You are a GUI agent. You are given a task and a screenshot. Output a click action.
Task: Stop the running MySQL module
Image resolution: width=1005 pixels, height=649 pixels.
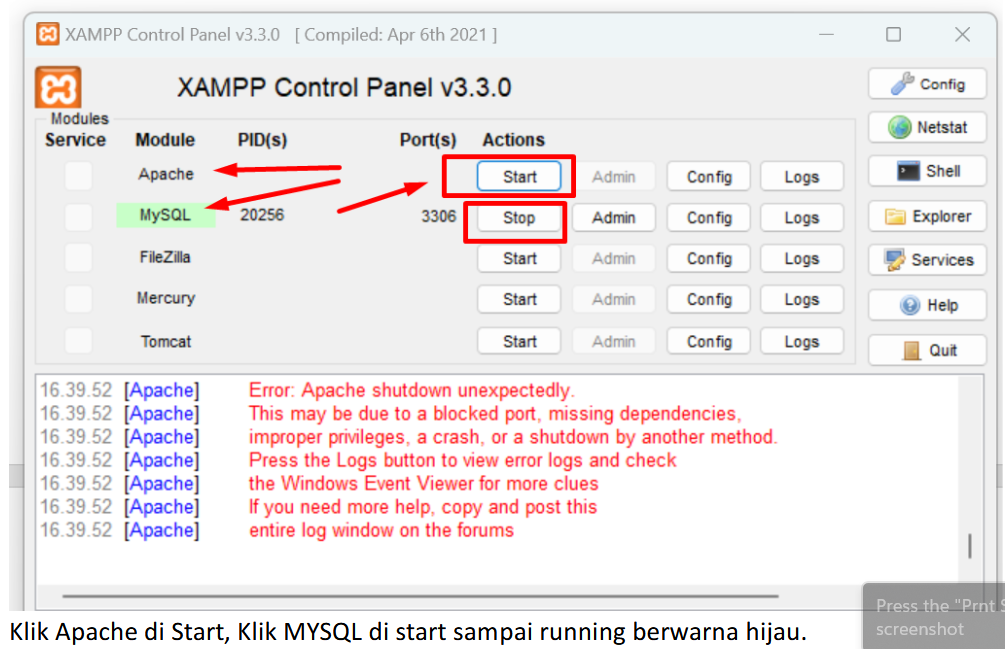[x=519, y=218]
